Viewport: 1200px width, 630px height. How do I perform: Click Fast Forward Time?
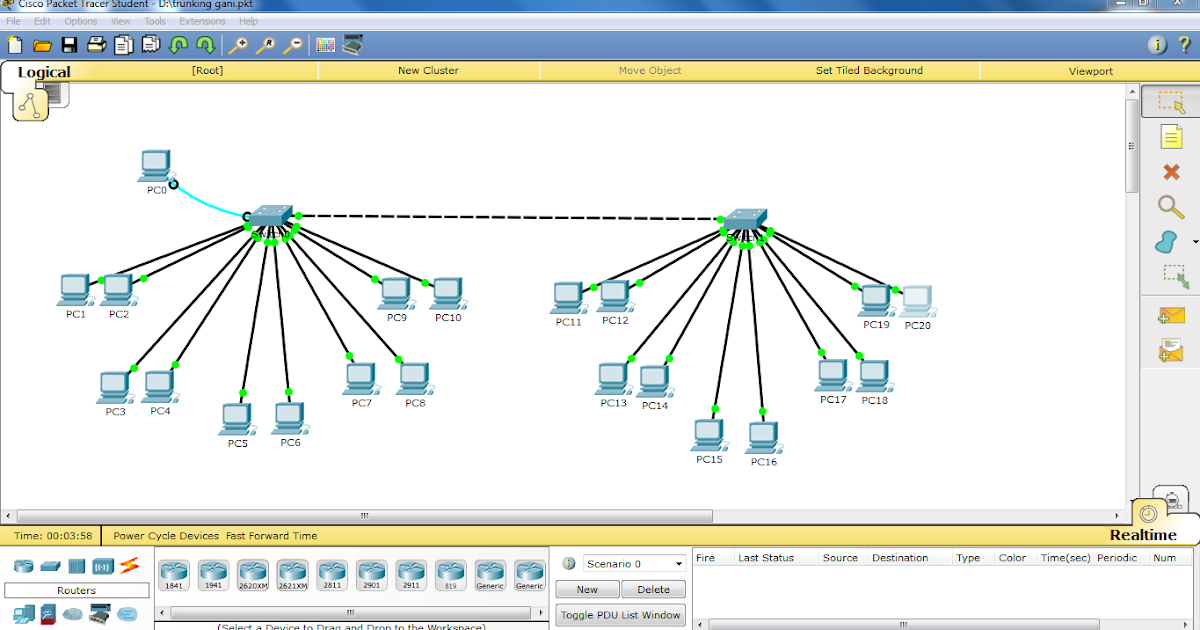pyautogui.click(x=272, y=536)
